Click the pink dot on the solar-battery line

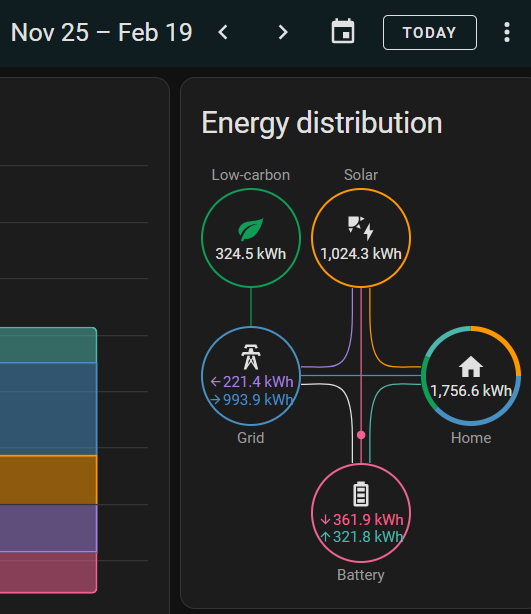pyautogui.click(x=361, y=435)
